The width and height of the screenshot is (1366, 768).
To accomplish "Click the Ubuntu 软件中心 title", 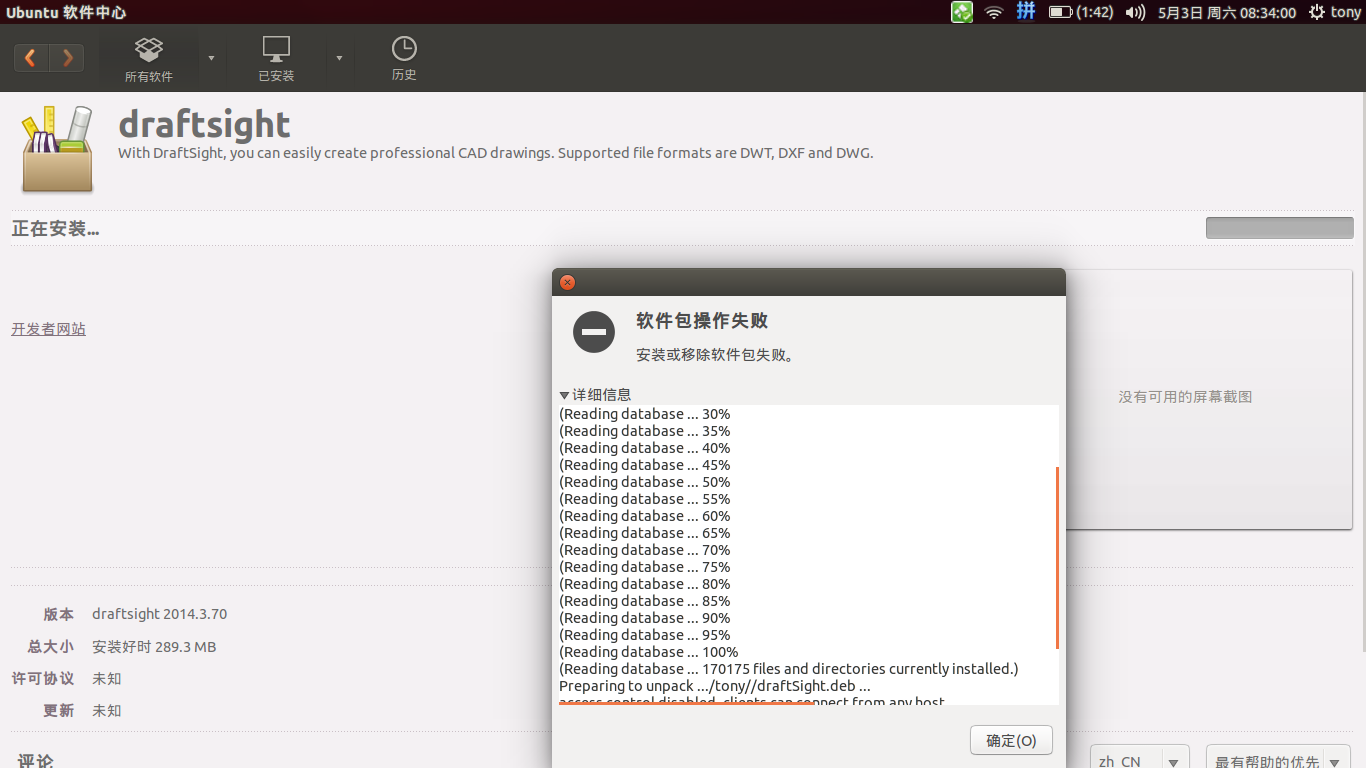I will [x=66, y=12].
